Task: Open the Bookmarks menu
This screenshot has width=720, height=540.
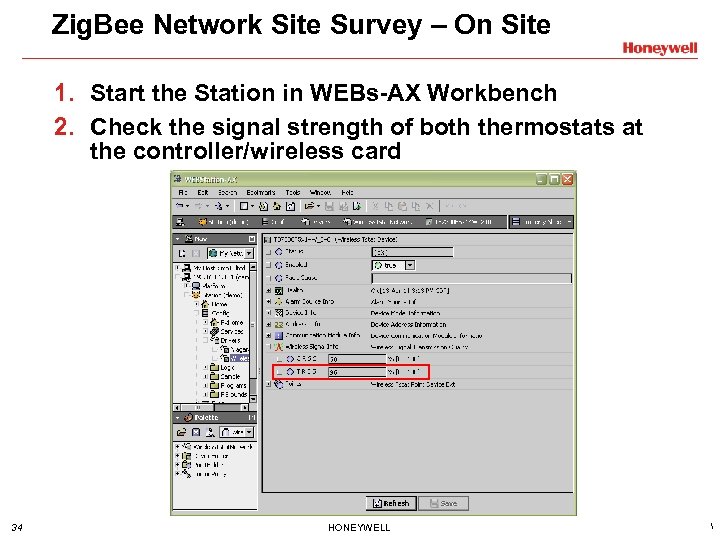Action: (260, 192)
